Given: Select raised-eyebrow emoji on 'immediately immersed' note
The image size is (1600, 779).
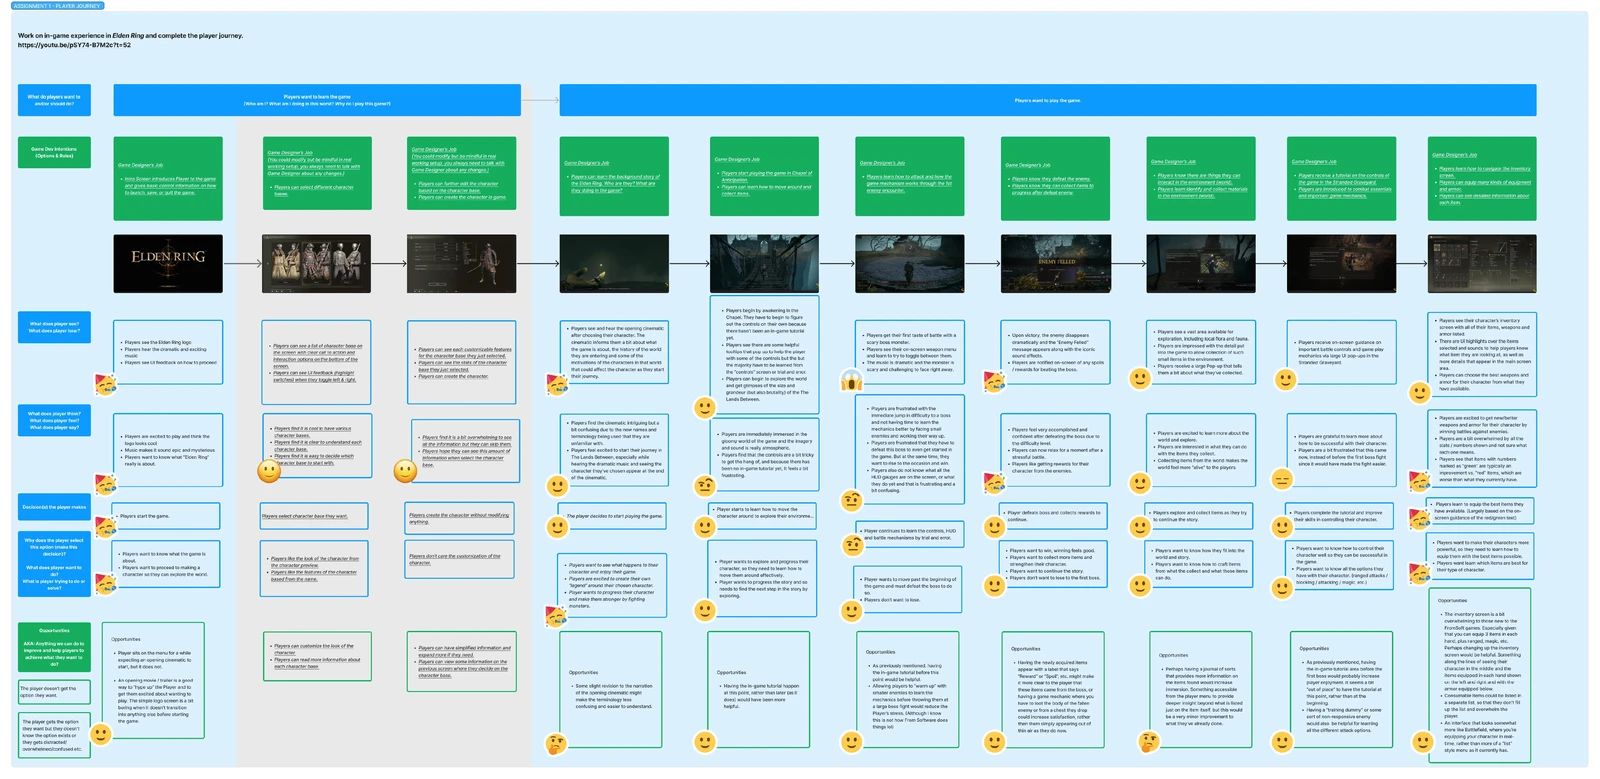Looking at the screenshot, I should 704,487.
